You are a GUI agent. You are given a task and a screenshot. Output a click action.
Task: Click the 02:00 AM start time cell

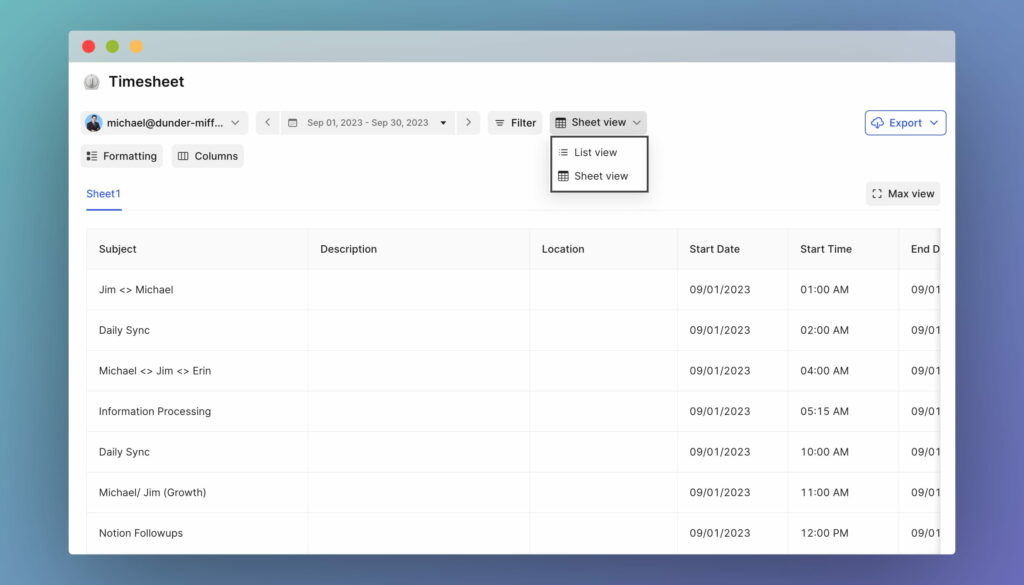pos(843,330)
